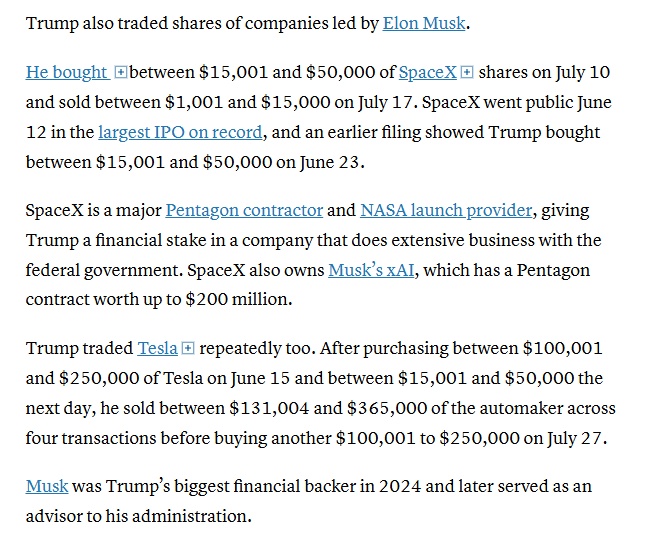
Task: Visit the "largest IPO on record" link
Action: (x=180, y=132)
